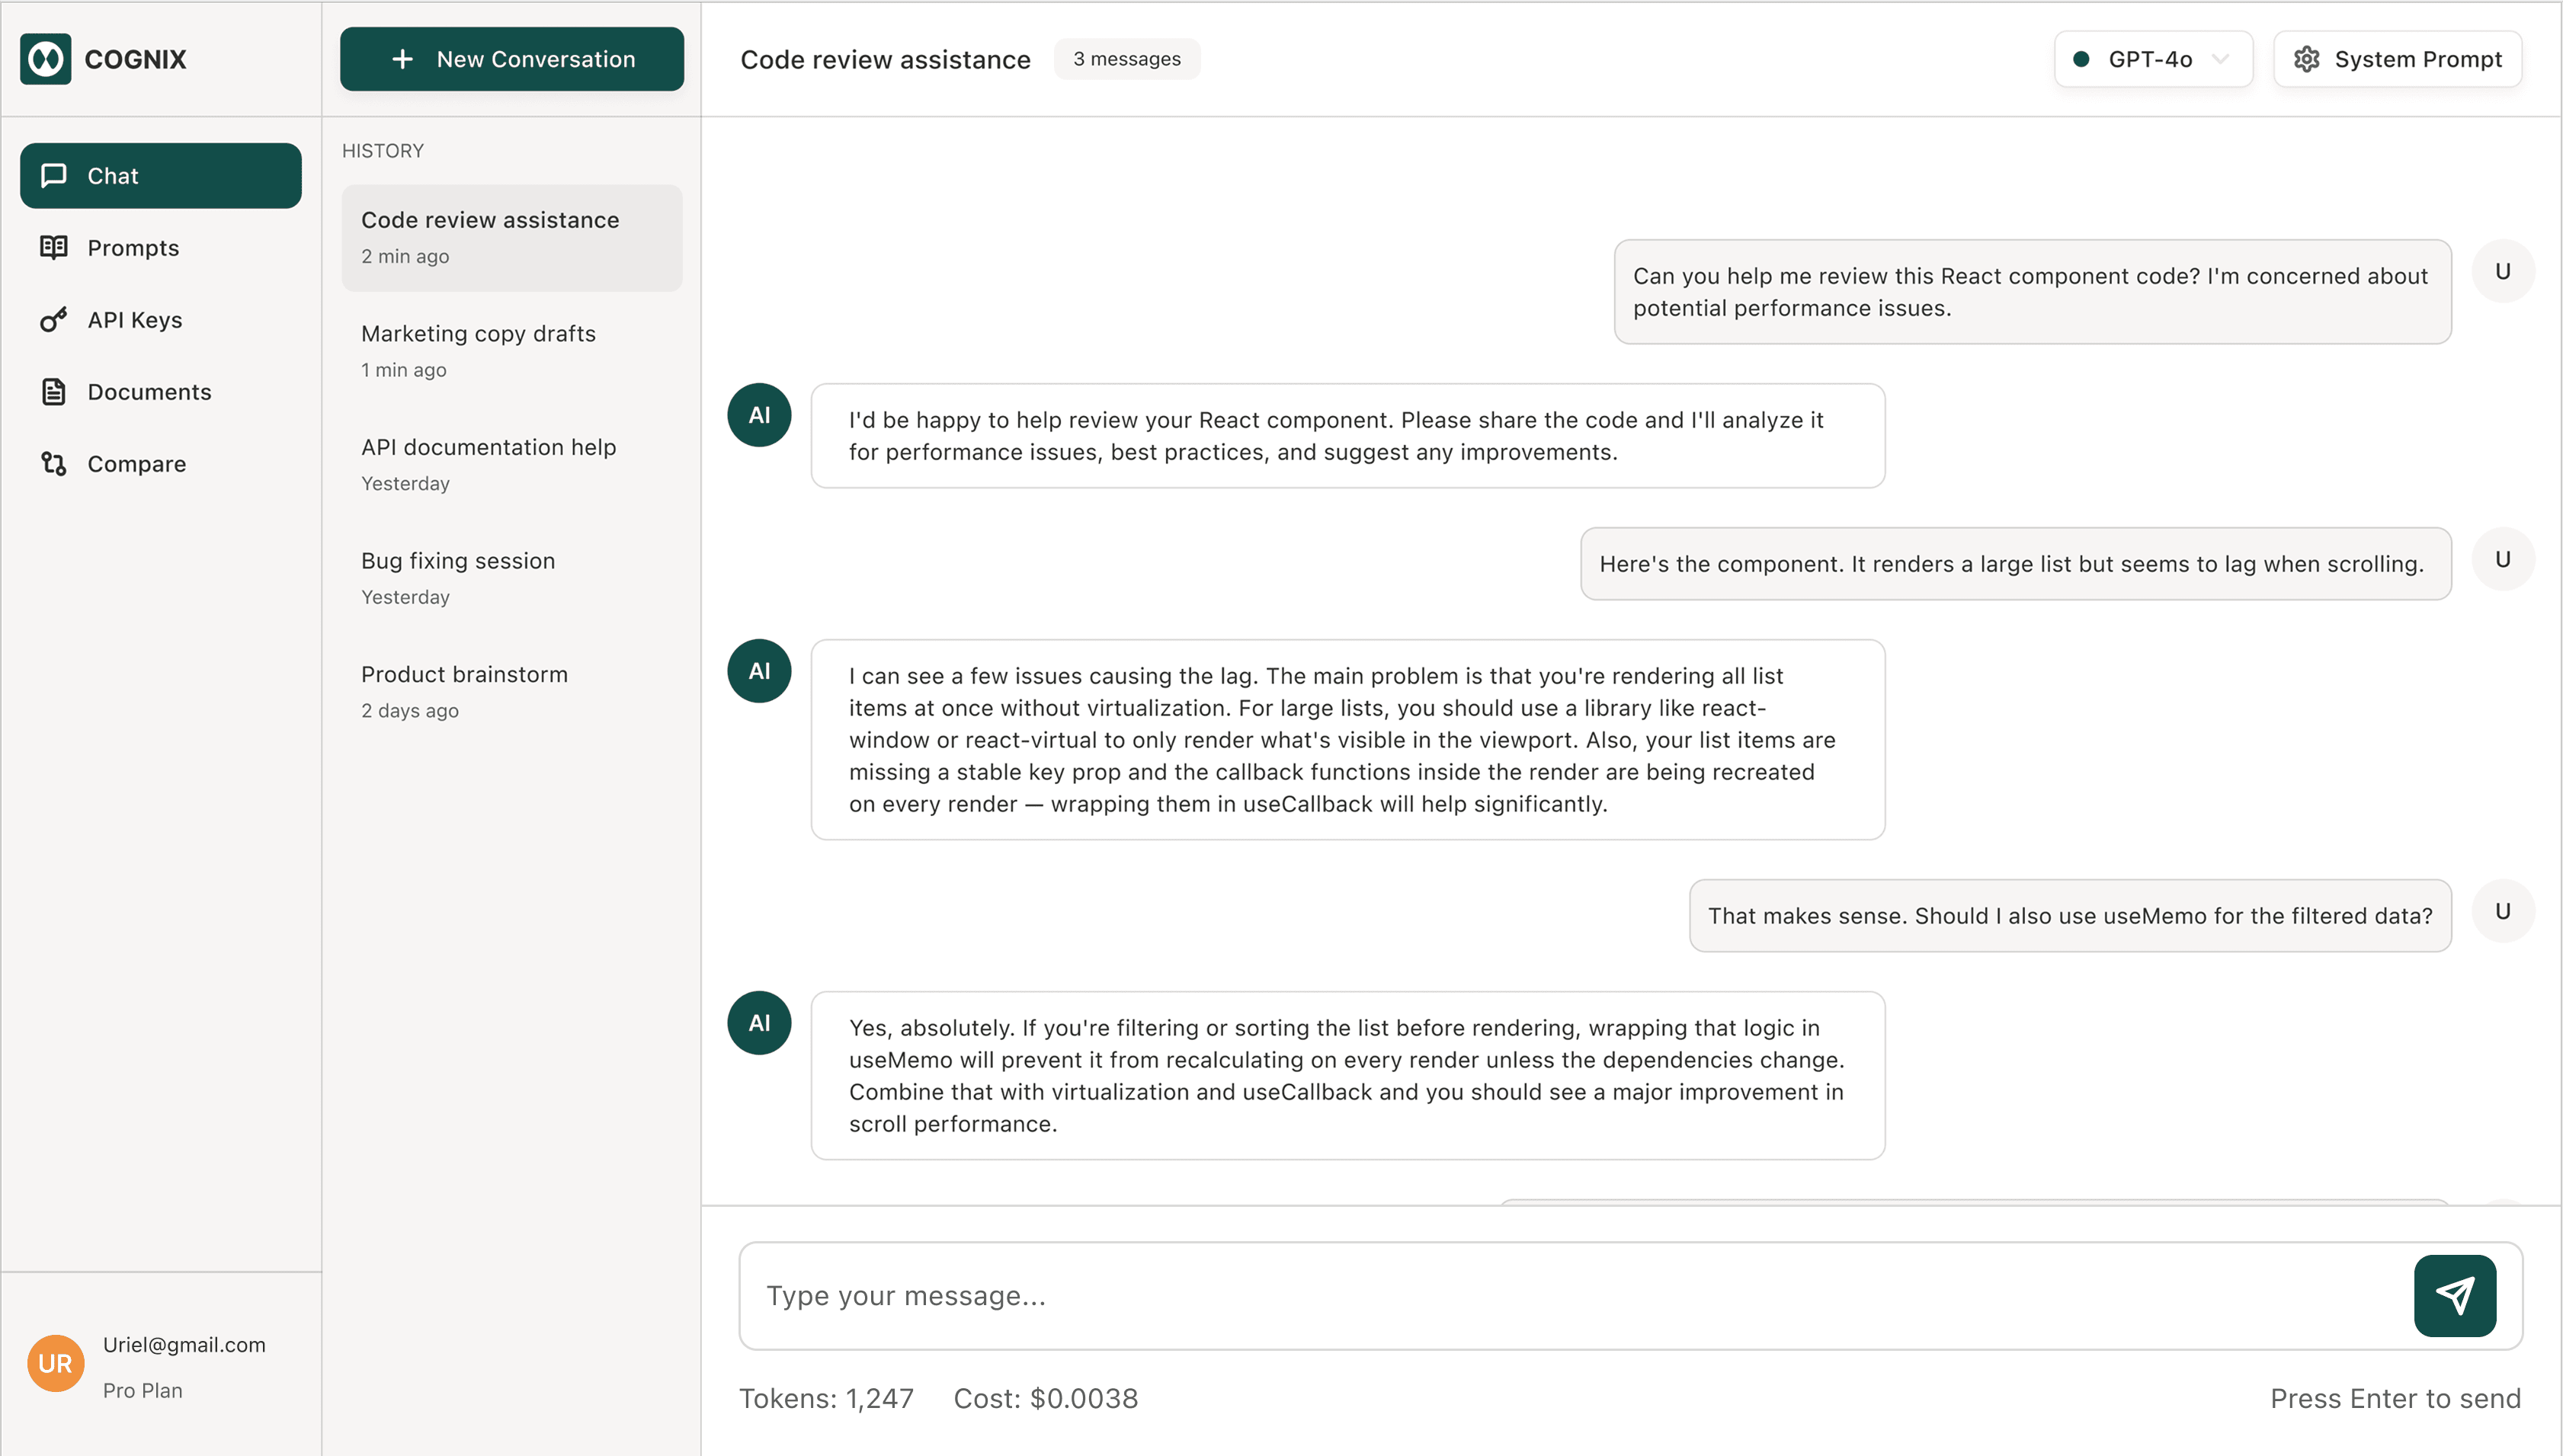Click the Prompts book icon in sidebar
Viewport: 2563px width, 1456px height.
[54, 247]
